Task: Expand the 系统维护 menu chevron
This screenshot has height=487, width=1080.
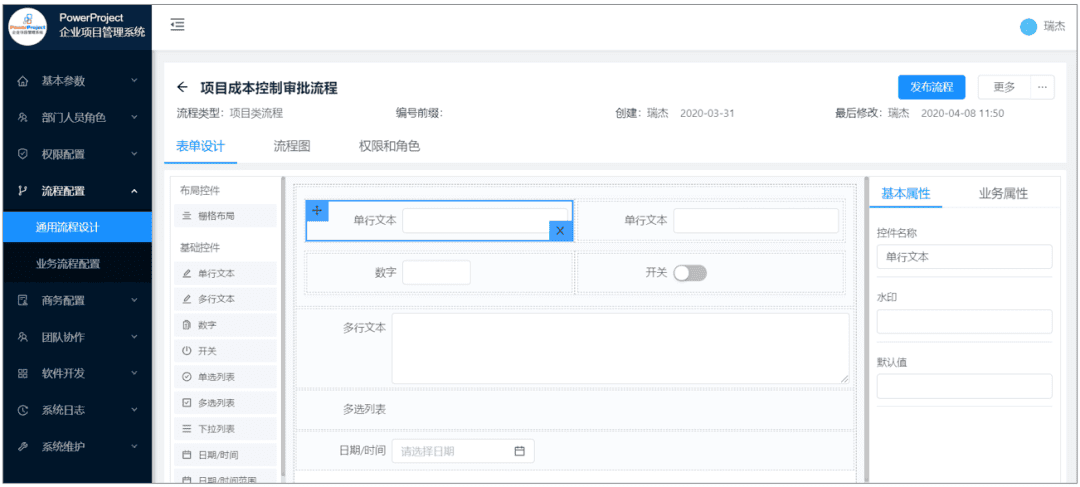Action: point(134,446)
